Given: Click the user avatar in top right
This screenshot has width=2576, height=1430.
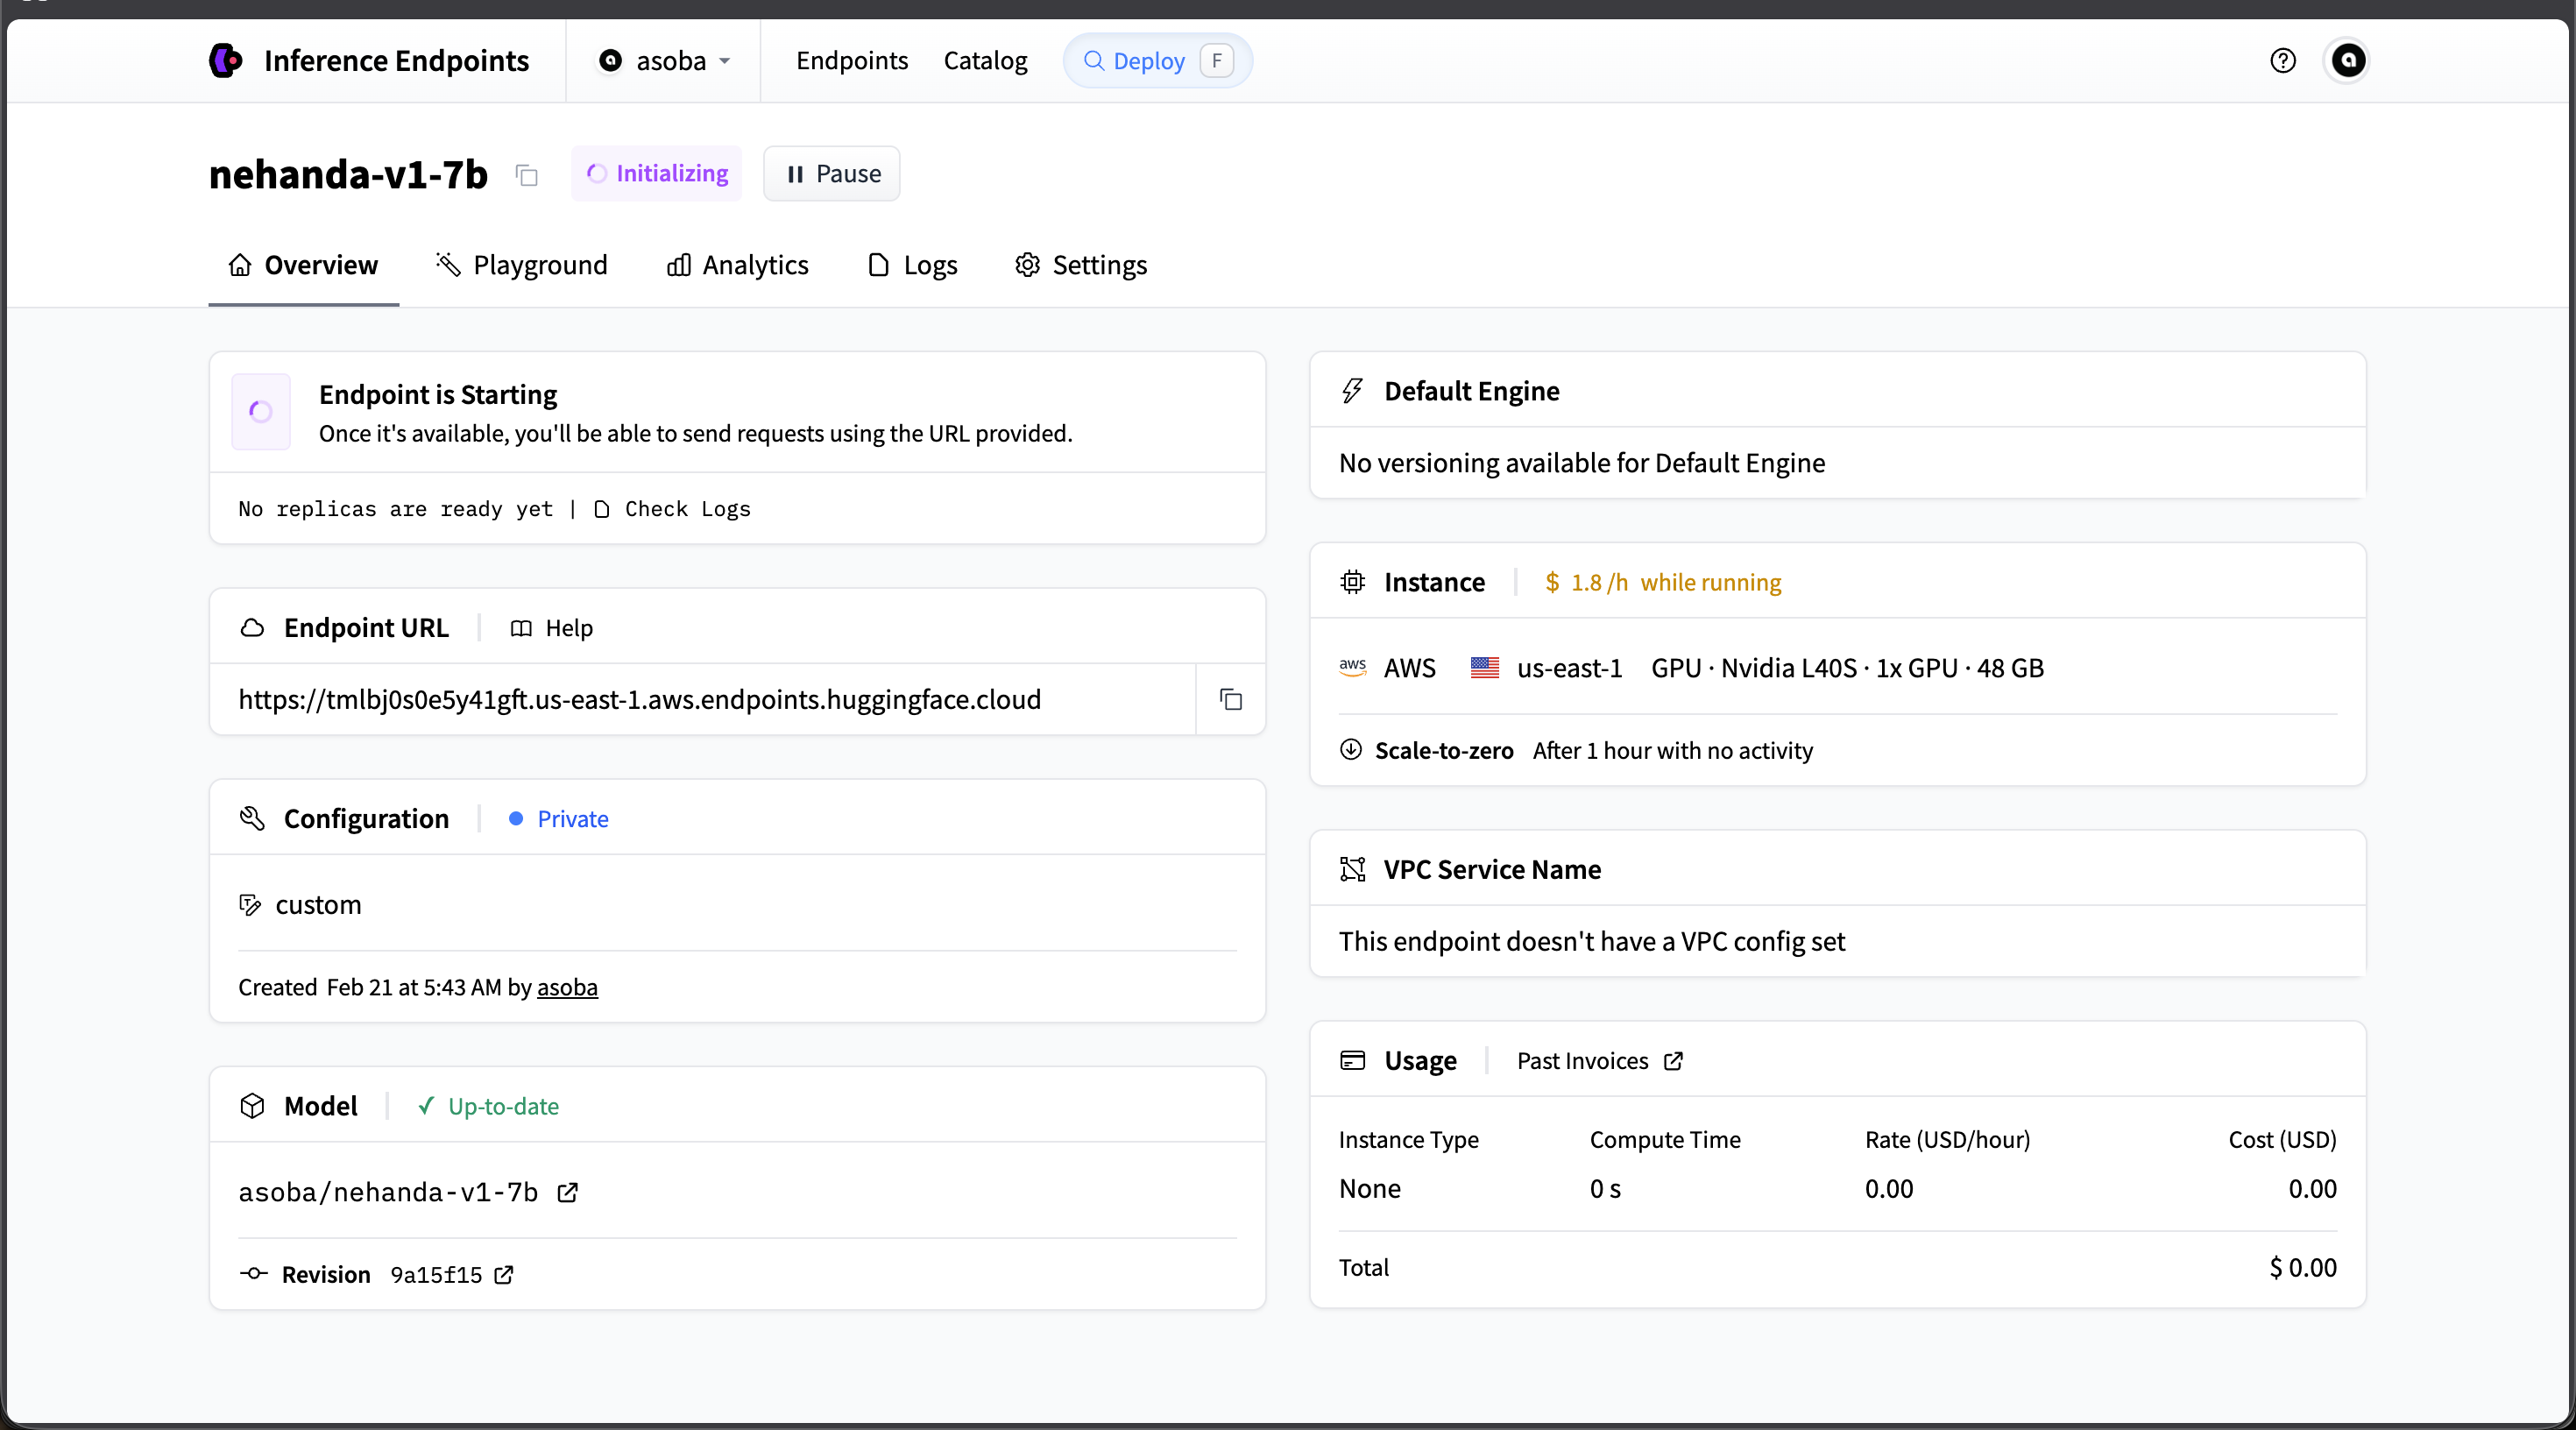Looking at the screenshot, I should (2347, 61).
